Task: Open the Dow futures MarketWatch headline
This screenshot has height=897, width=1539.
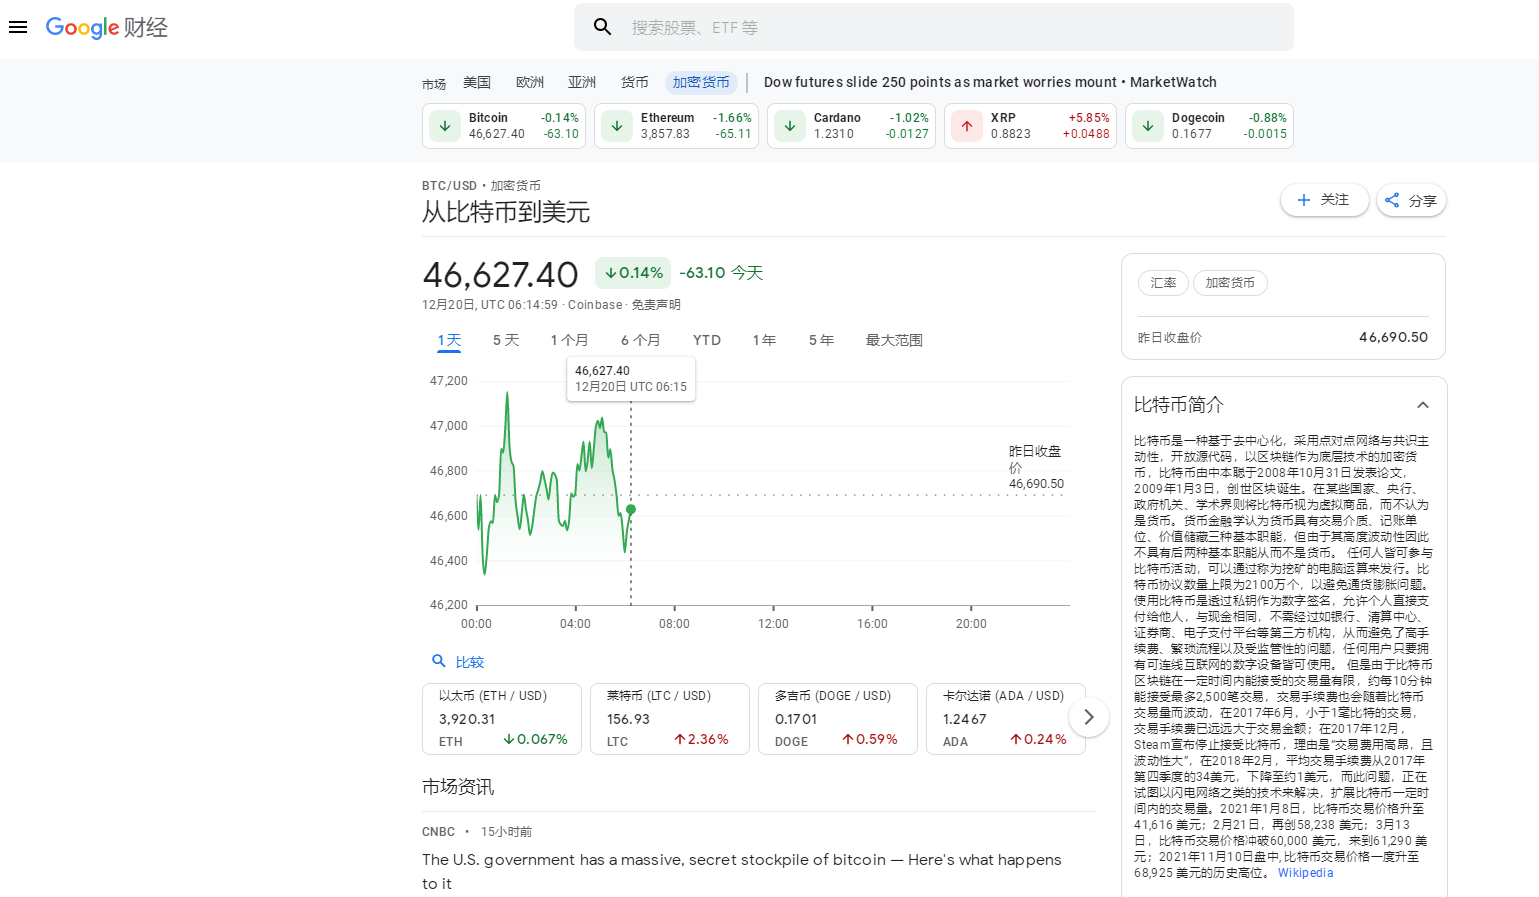Action: [990, 82]
